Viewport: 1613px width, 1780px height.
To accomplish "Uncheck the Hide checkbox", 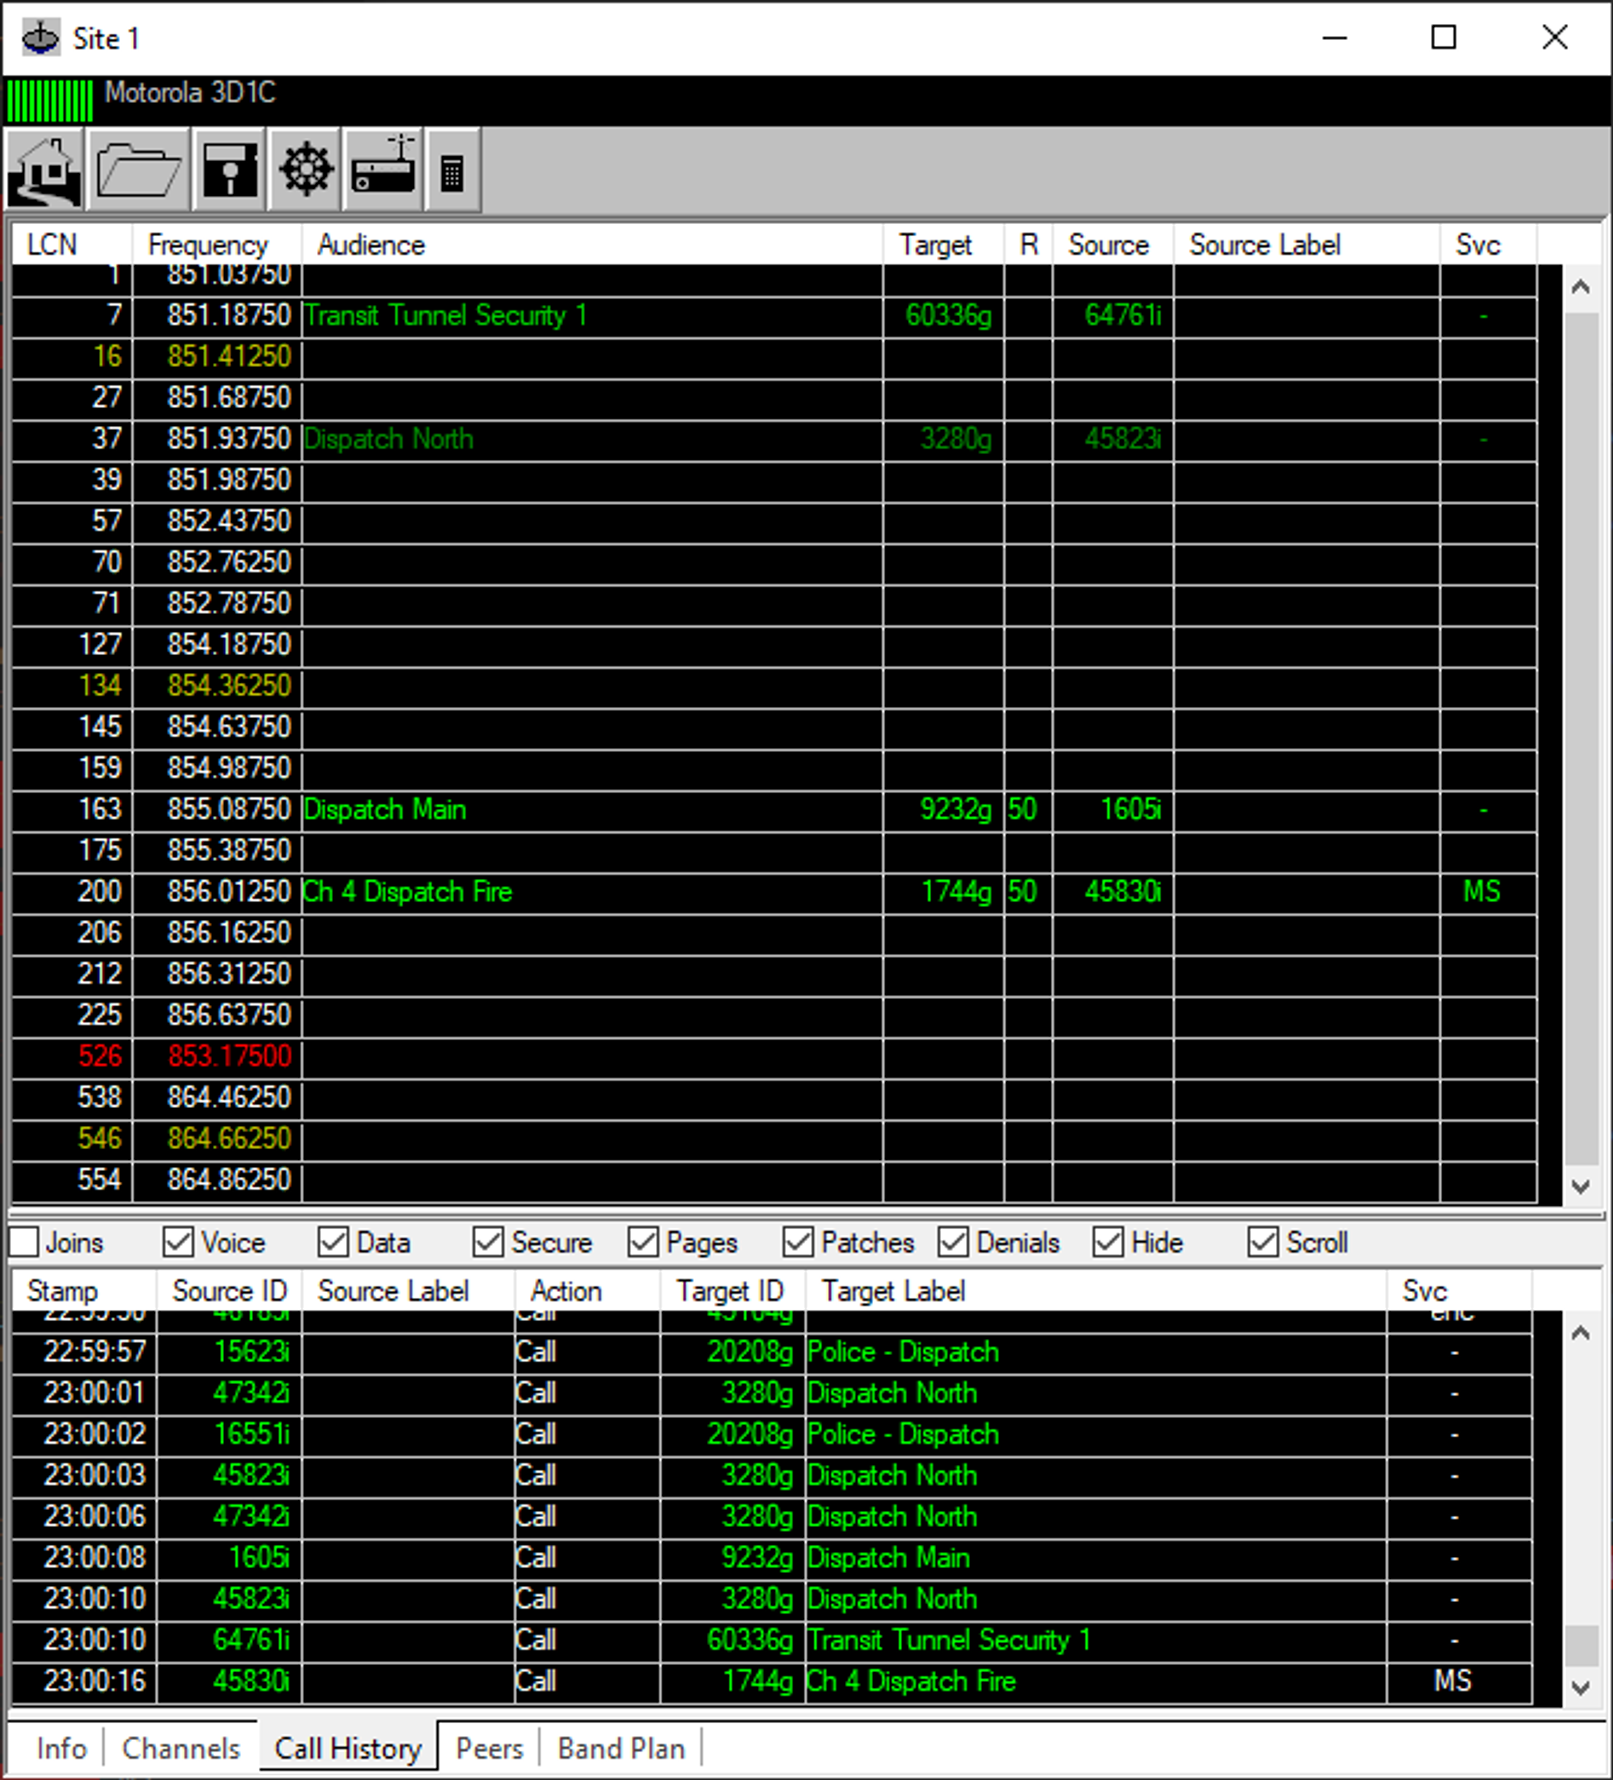I will pos(1108,1242).
